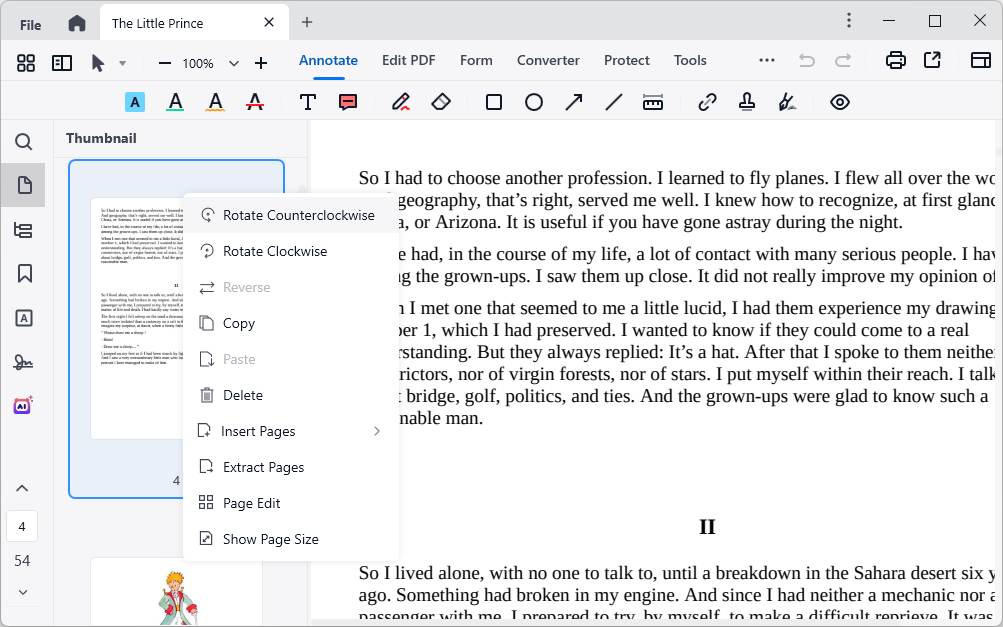Viewport: 1003px width, 627px height.
Task: Toggle the hide annotations eye icon
Action: [839, 101]
